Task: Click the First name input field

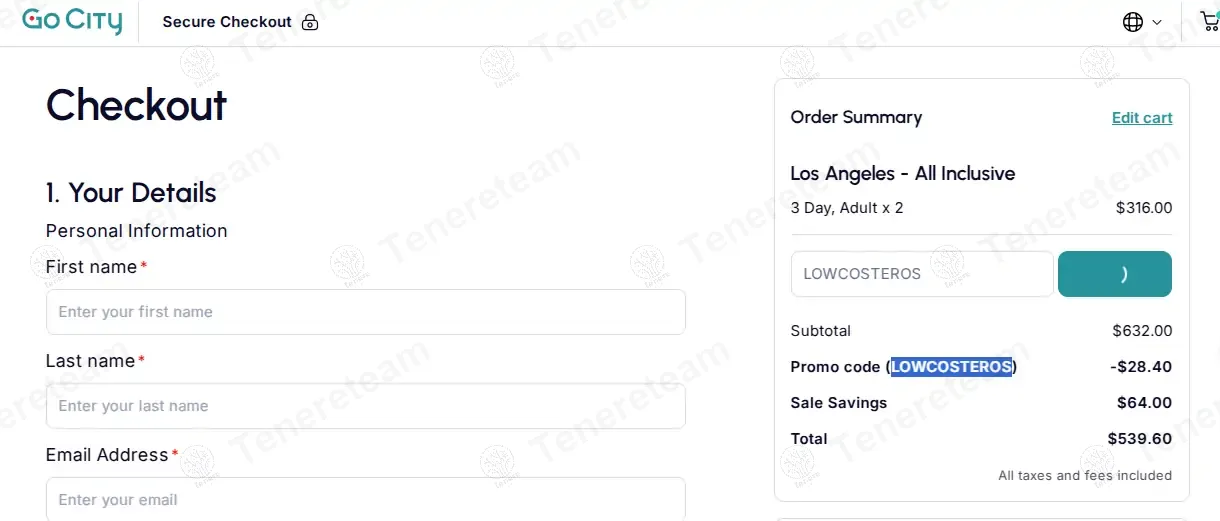Action: [x=365, y=312]
